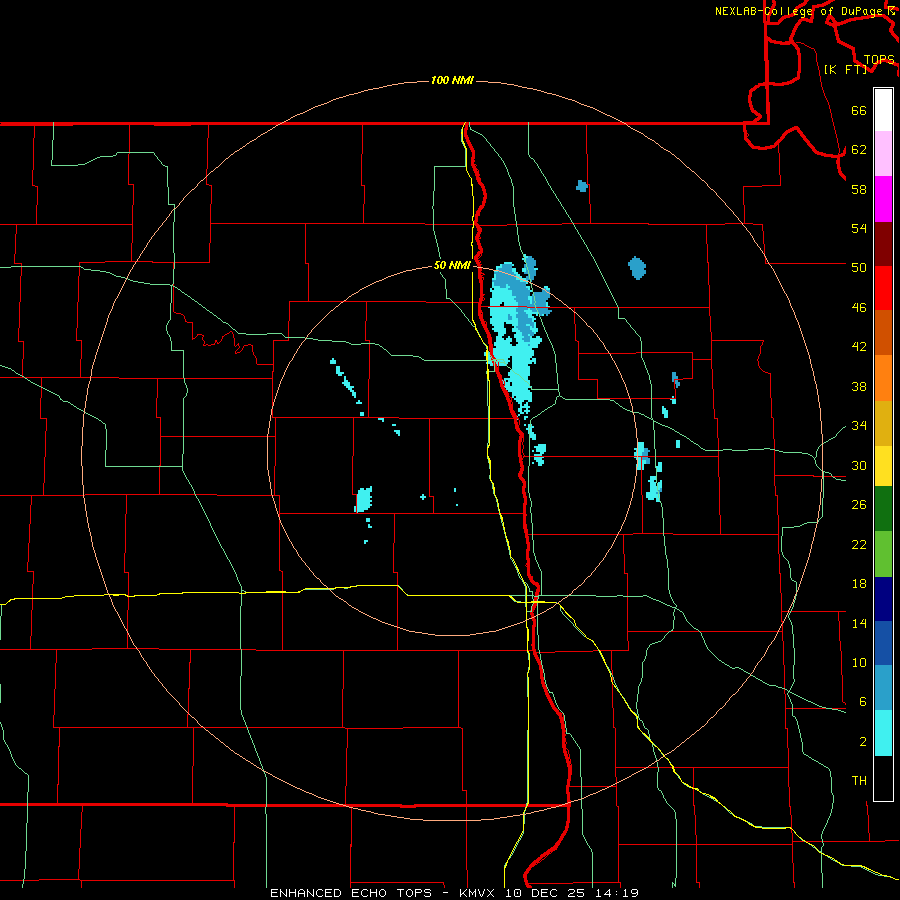This screenshot has height=900, width=900.
Task: Click the legend value '18'
Action: coord(859,584)
